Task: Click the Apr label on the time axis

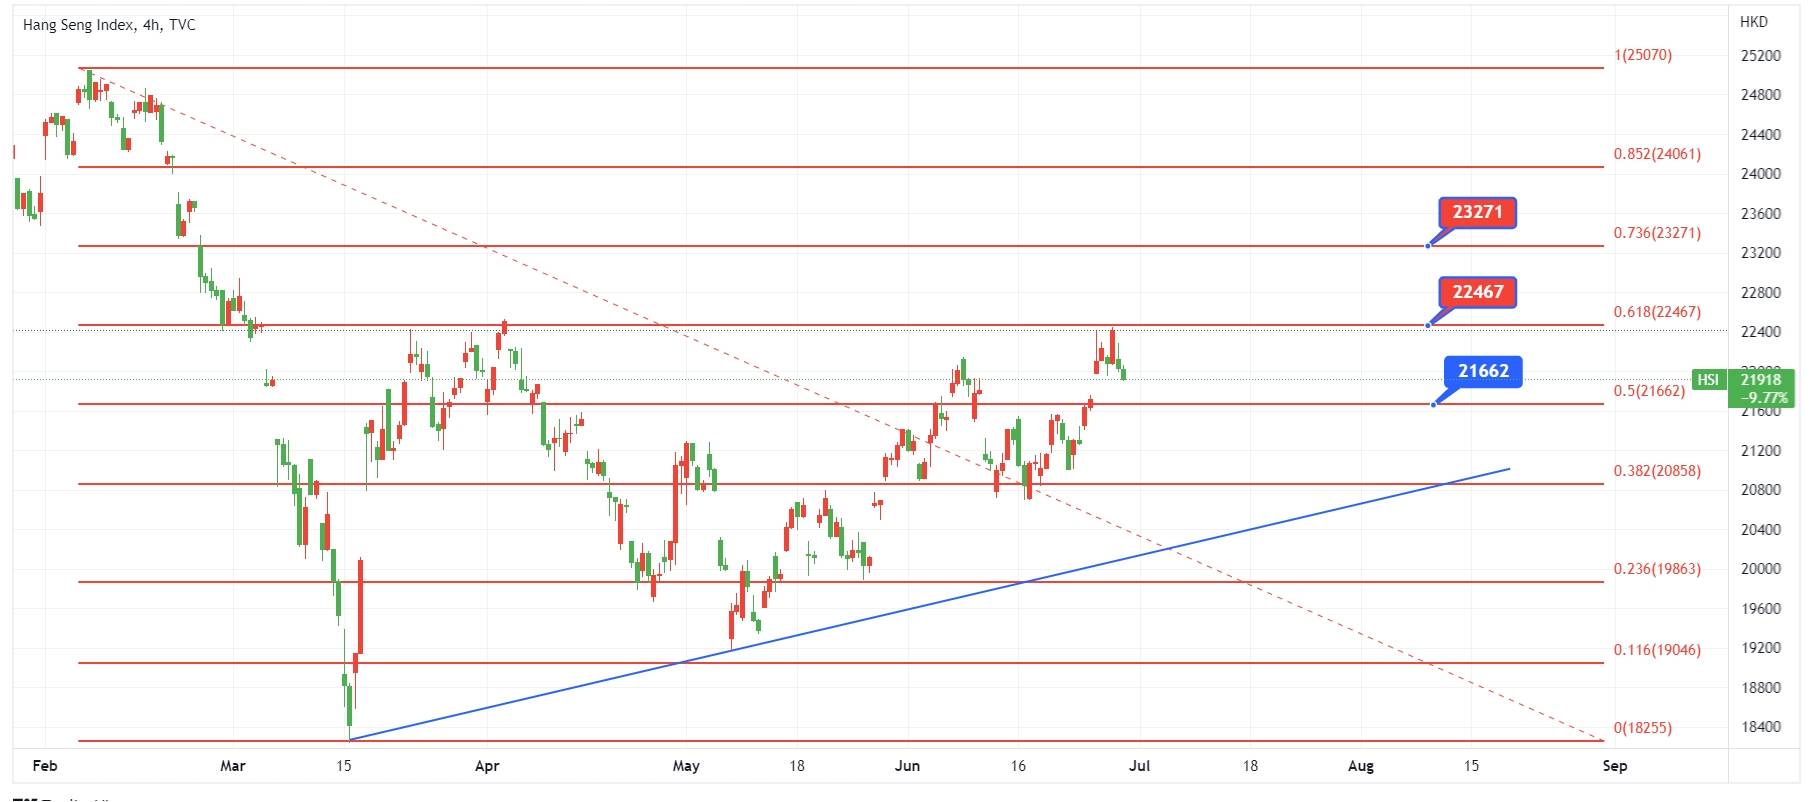Action: tap(487, 766)
